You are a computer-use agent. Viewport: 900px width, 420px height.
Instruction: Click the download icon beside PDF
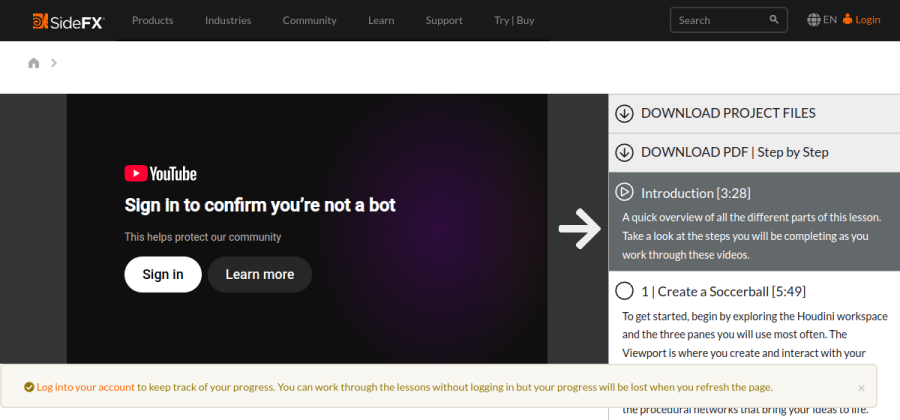point(624,153)
